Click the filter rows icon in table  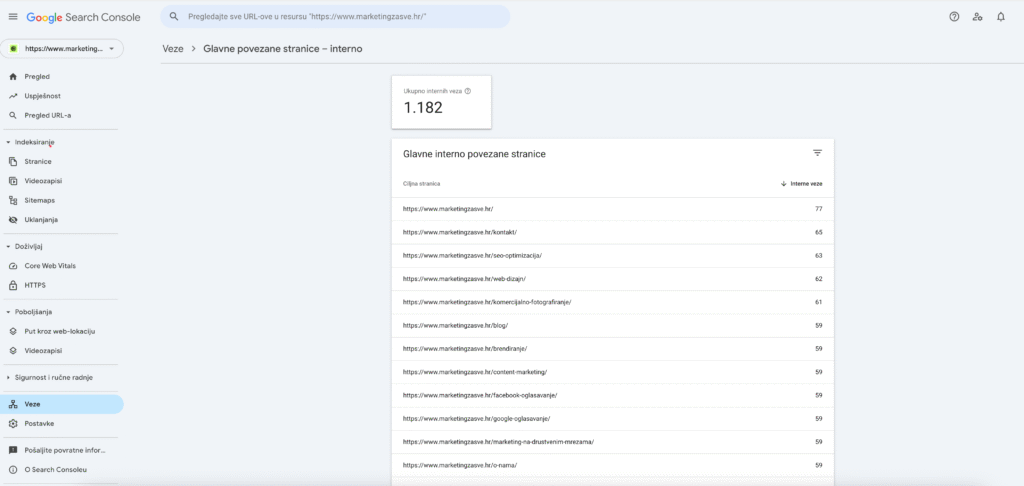(817, 153)
